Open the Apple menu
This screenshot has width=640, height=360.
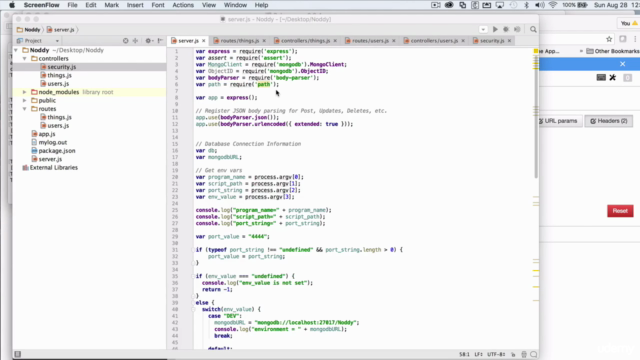[x=11, y=5]
